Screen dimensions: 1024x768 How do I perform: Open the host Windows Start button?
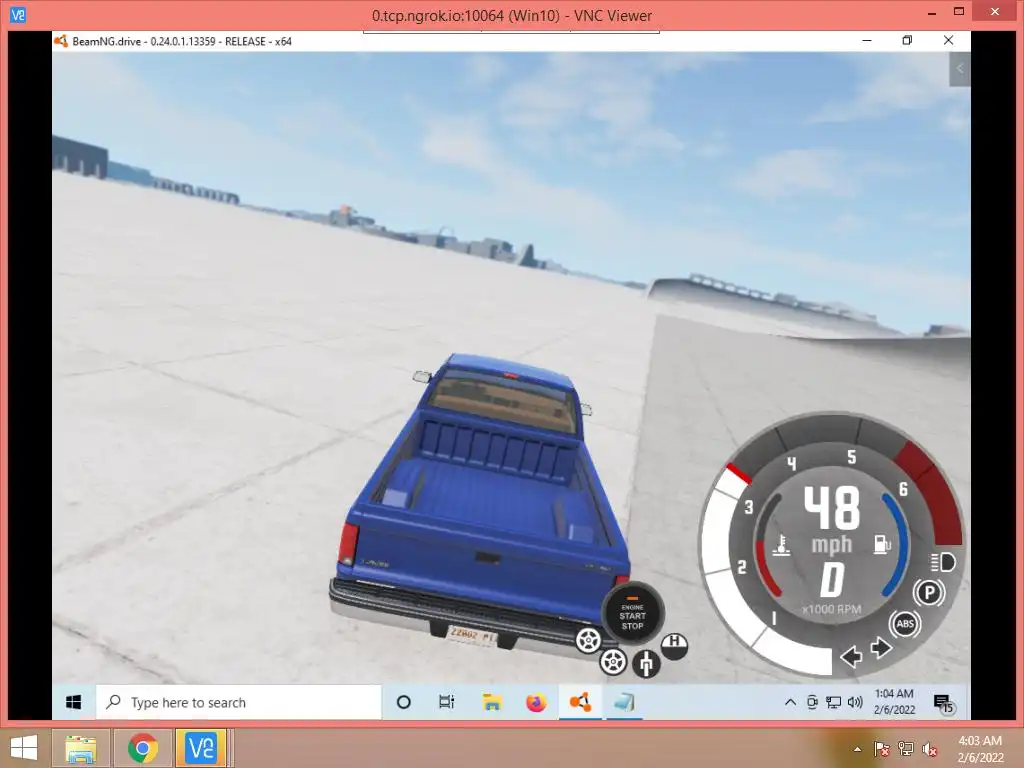click(24, 748)
